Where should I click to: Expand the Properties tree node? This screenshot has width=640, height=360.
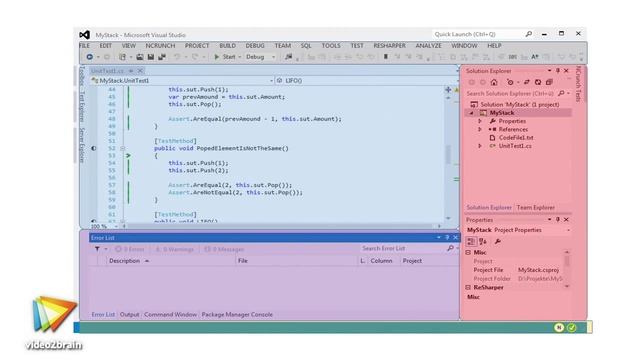[x=480, y=121]
